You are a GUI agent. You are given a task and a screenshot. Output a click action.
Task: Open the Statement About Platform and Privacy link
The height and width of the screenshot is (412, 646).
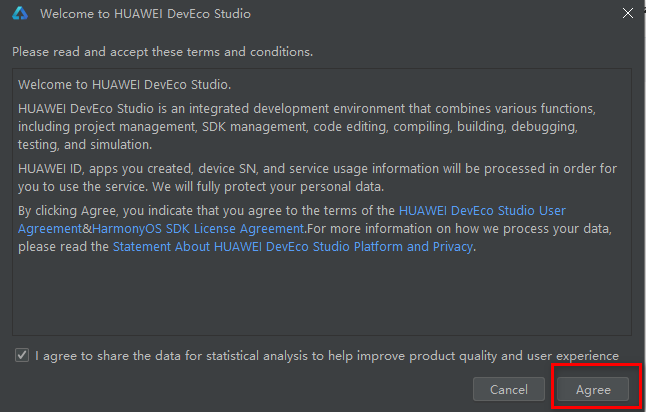292,246
